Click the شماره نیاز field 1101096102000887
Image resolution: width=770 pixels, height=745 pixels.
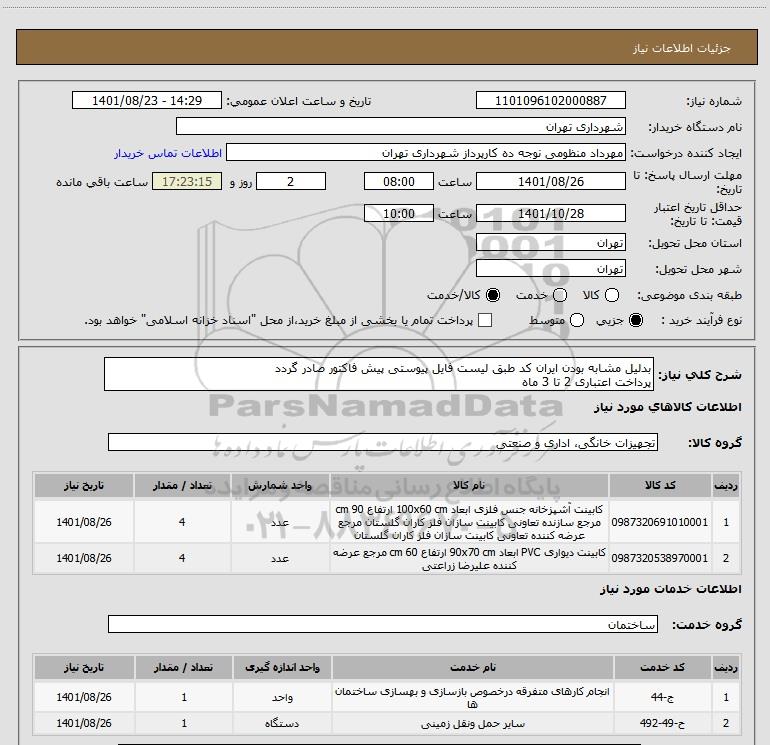[550, 100]
